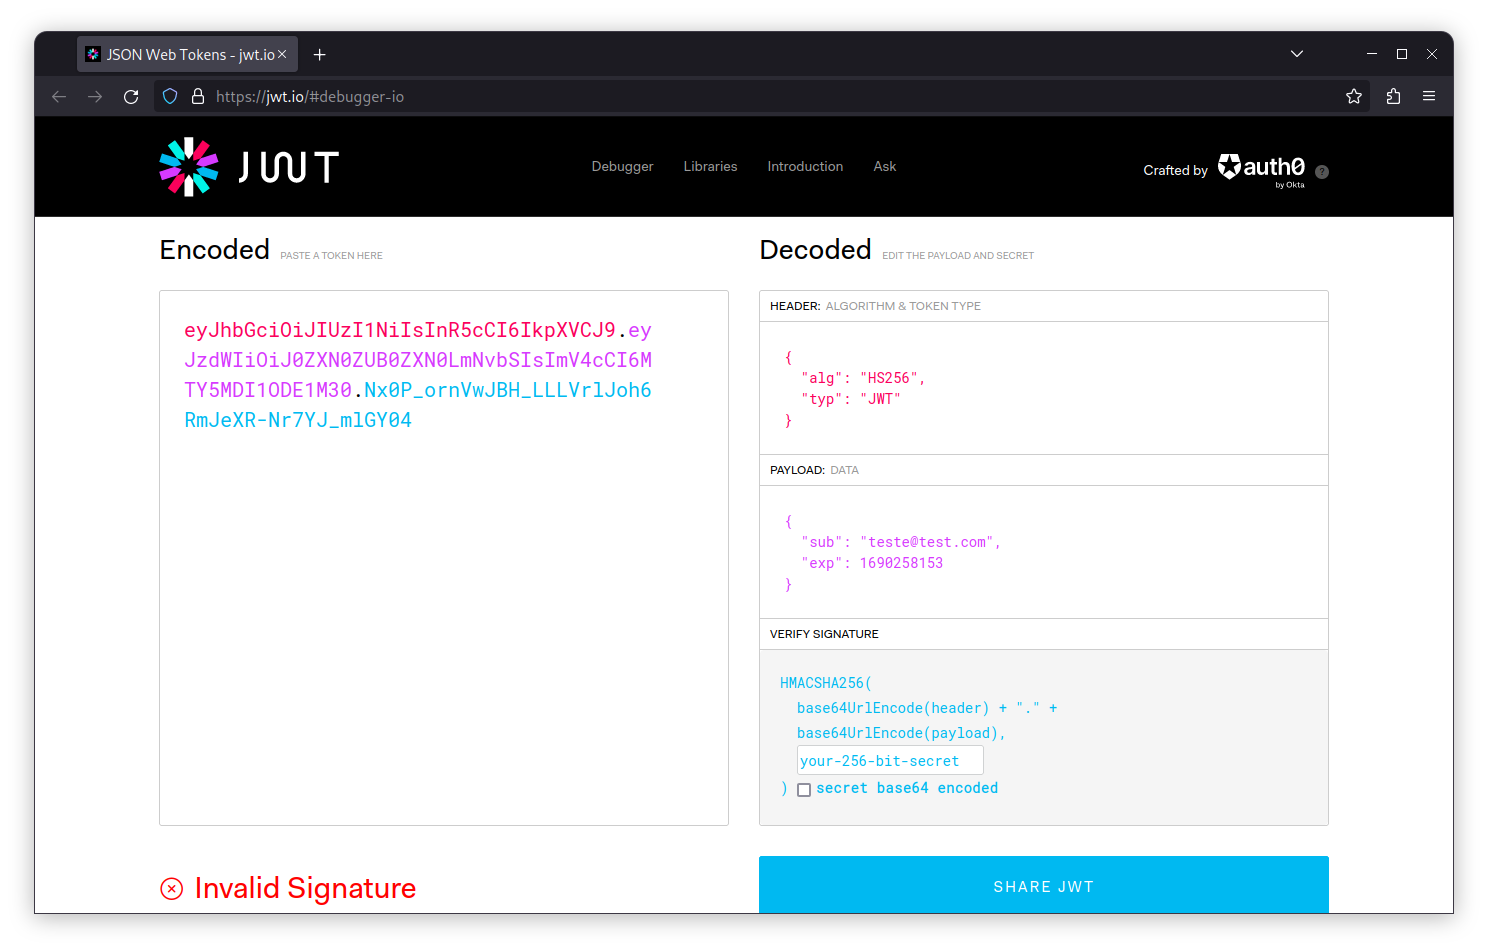Click the padlock site security icon
This screenshot has height=951, width=1488.
tap(198, 97)
